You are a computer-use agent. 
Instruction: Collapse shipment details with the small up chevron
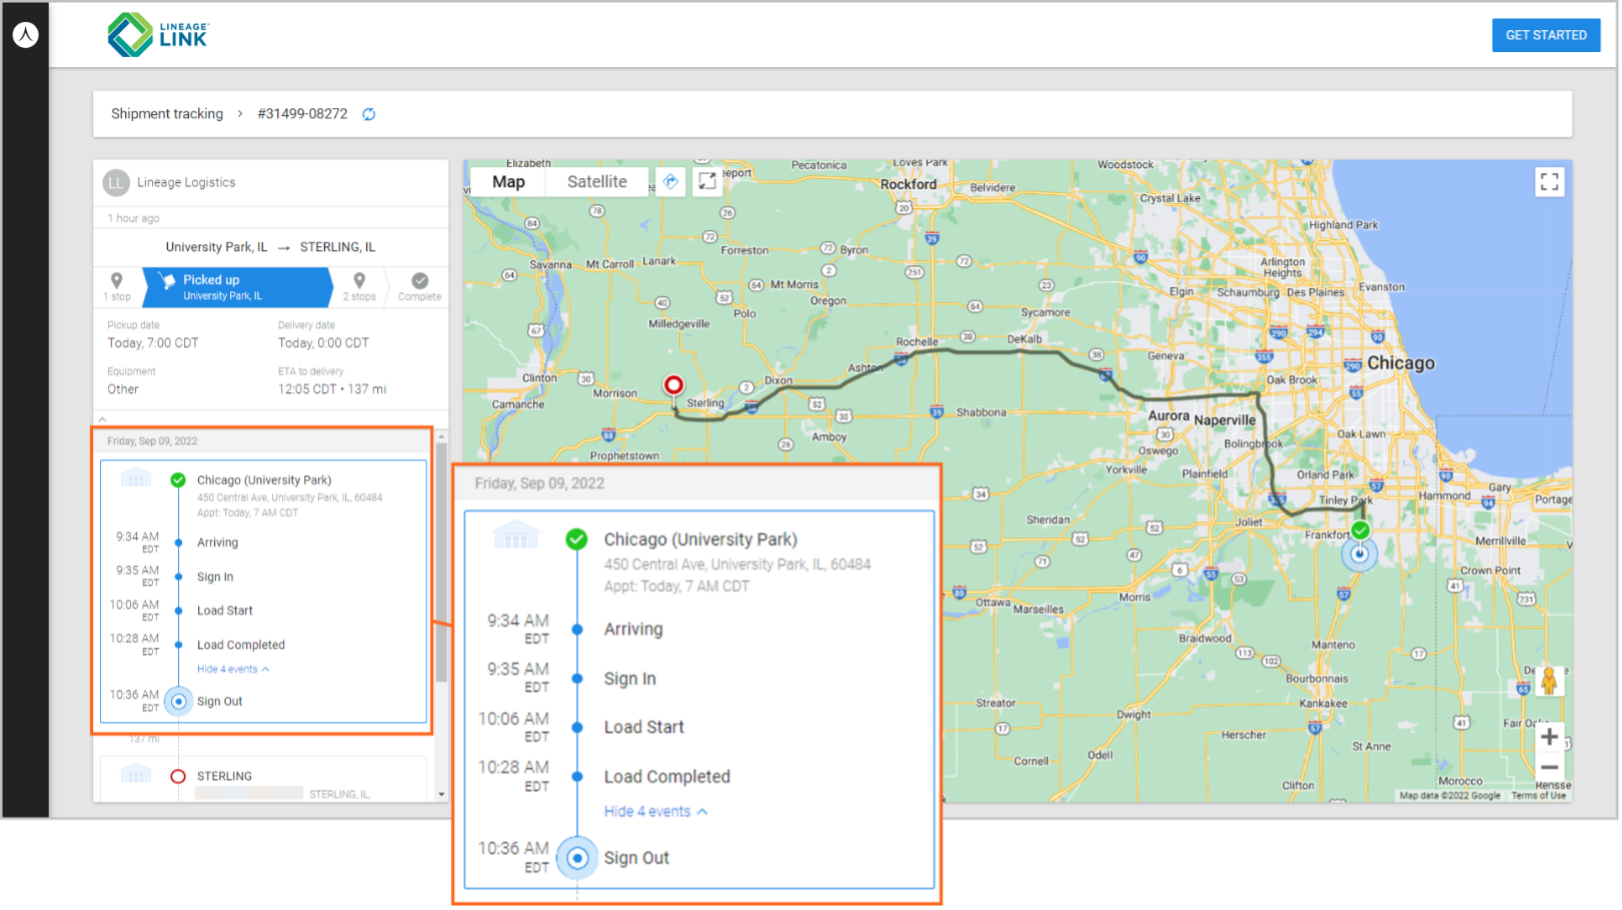coord(102,419)
